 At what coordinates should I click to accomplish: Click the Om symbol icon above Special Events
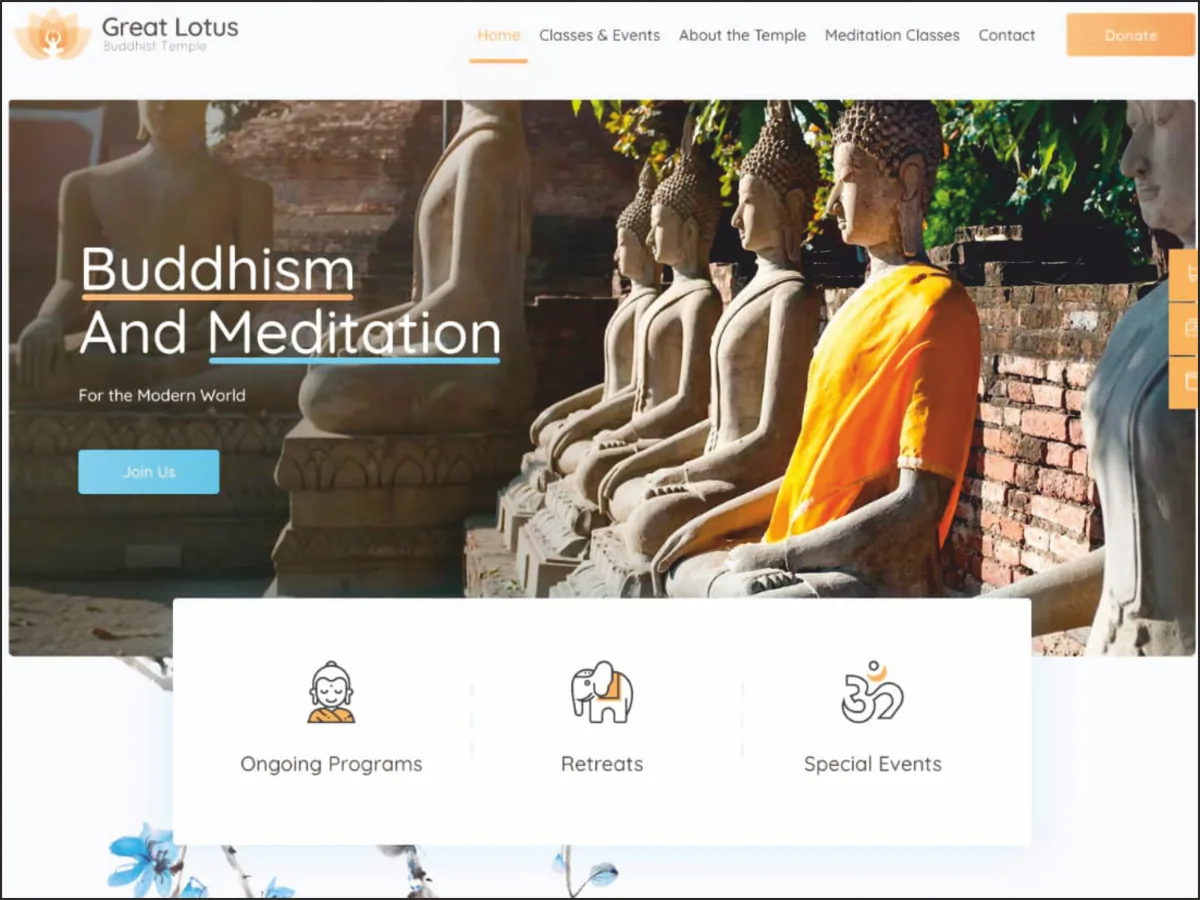point(872,691)
